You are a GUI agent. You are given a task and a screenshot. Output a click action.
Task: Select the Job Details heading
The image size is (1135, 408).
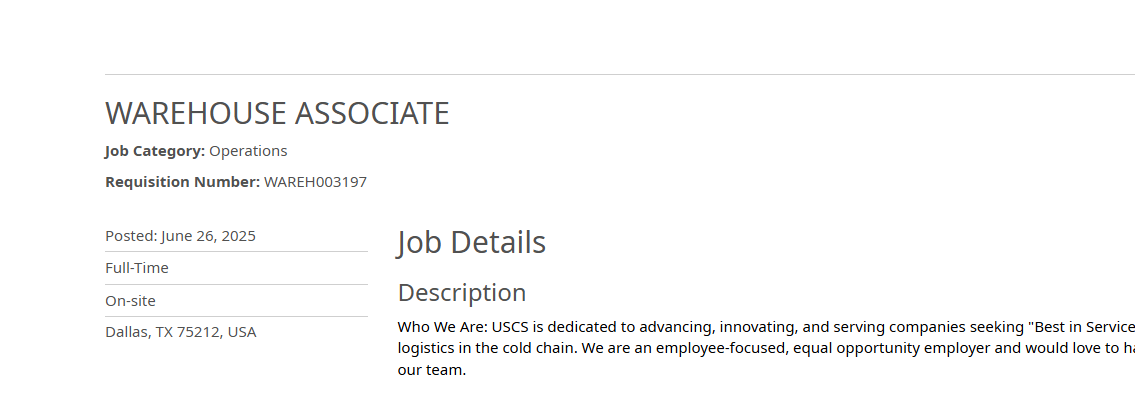click(472, 242)
